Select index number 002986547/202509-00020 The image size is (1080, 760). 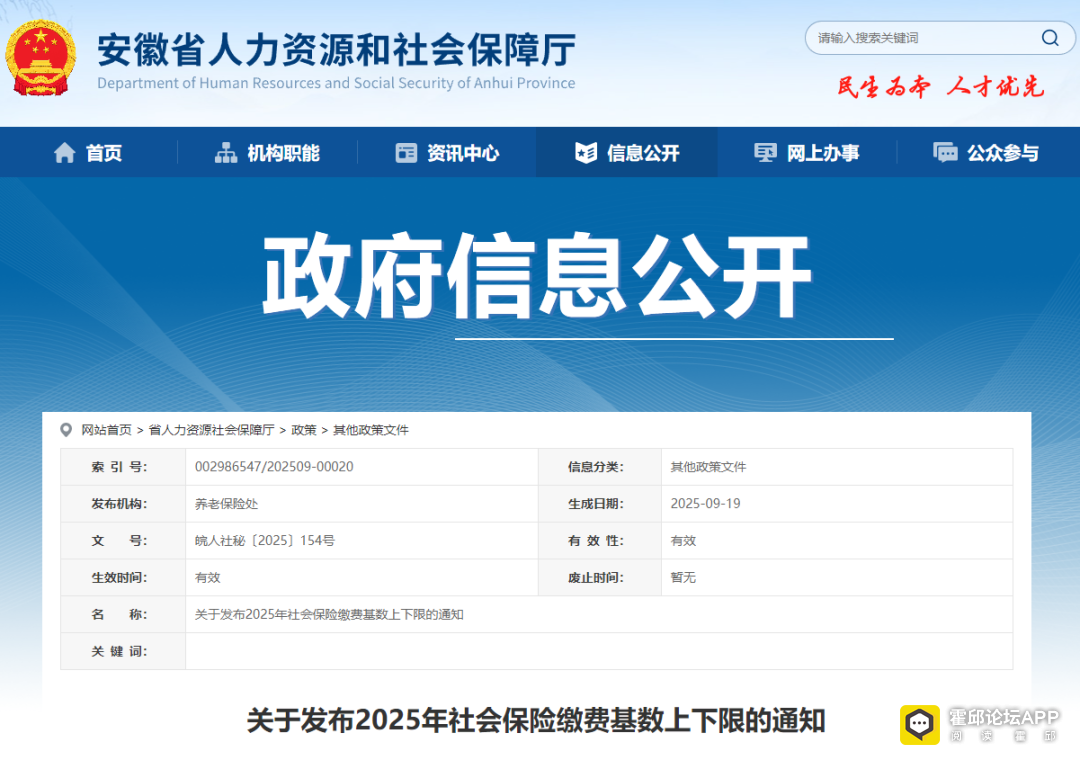(x=274, y=467)
